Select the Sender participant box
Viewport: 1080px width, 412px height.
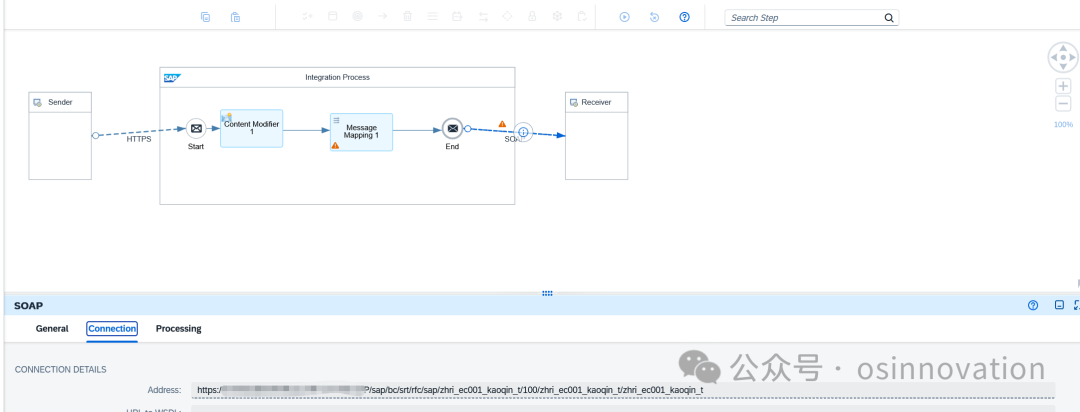click(60, 136)
